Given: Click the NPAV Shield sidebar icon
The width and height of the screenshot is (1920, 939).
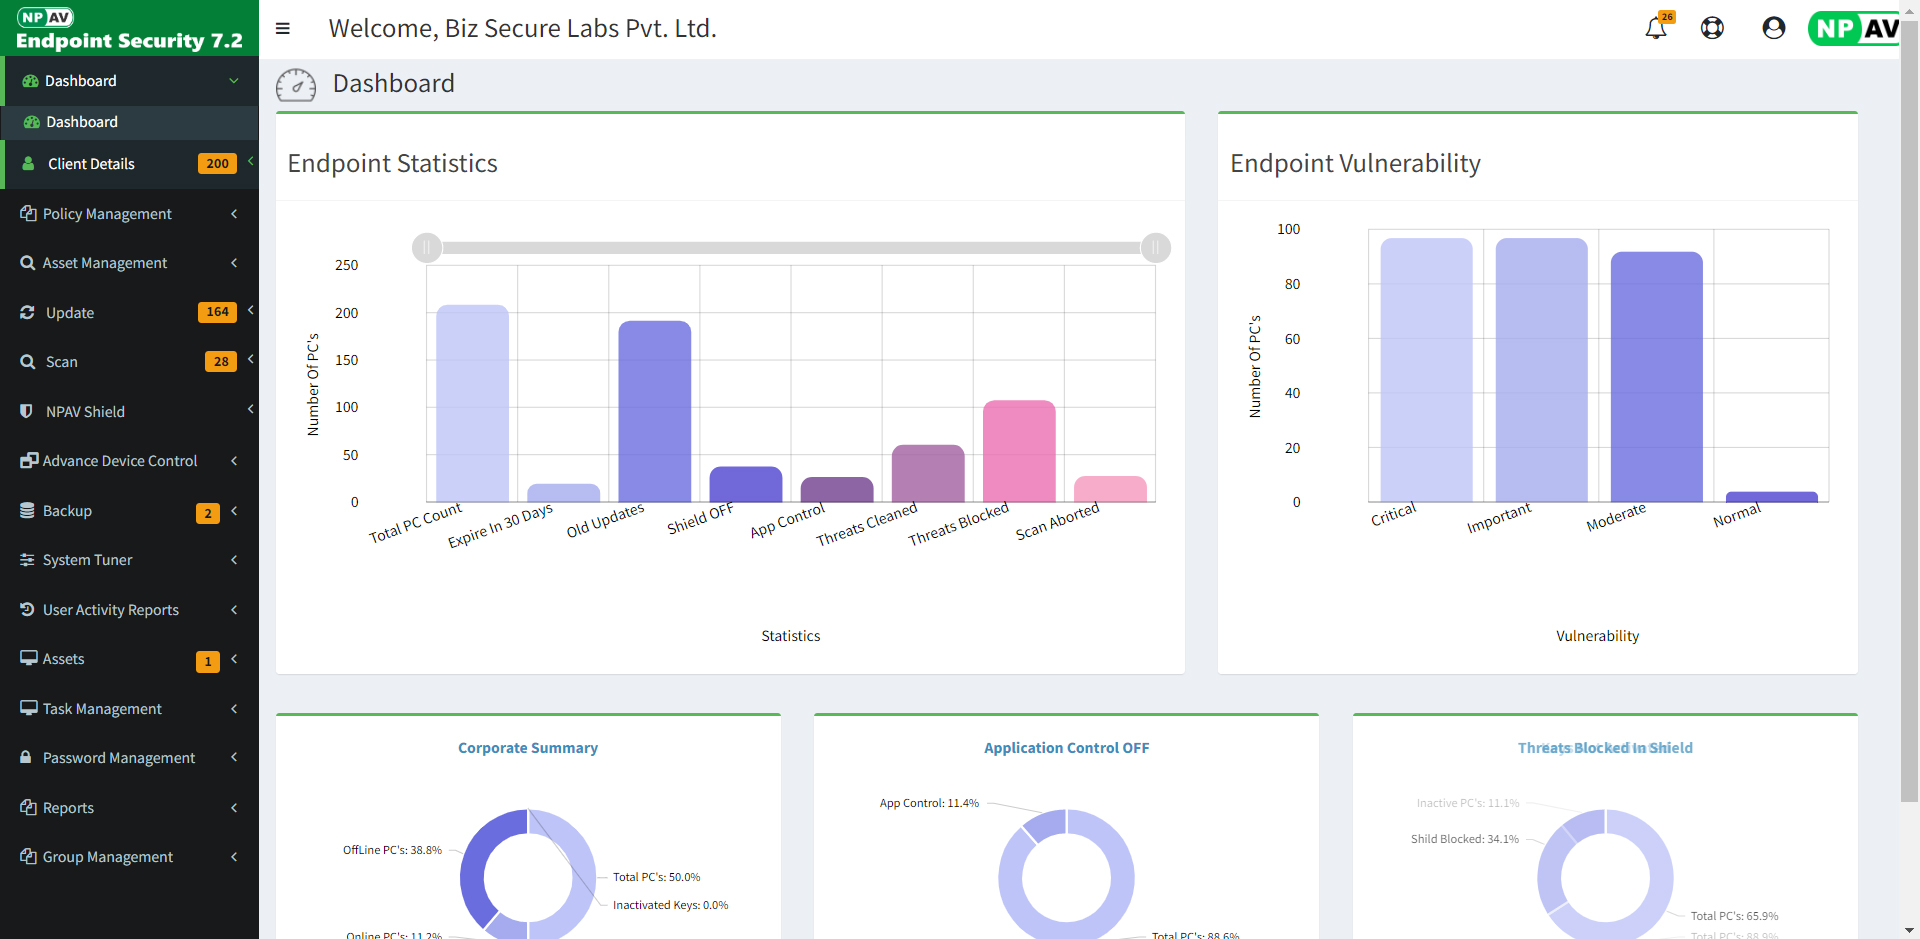Looking at the screenshot, I should click(27, 411).
